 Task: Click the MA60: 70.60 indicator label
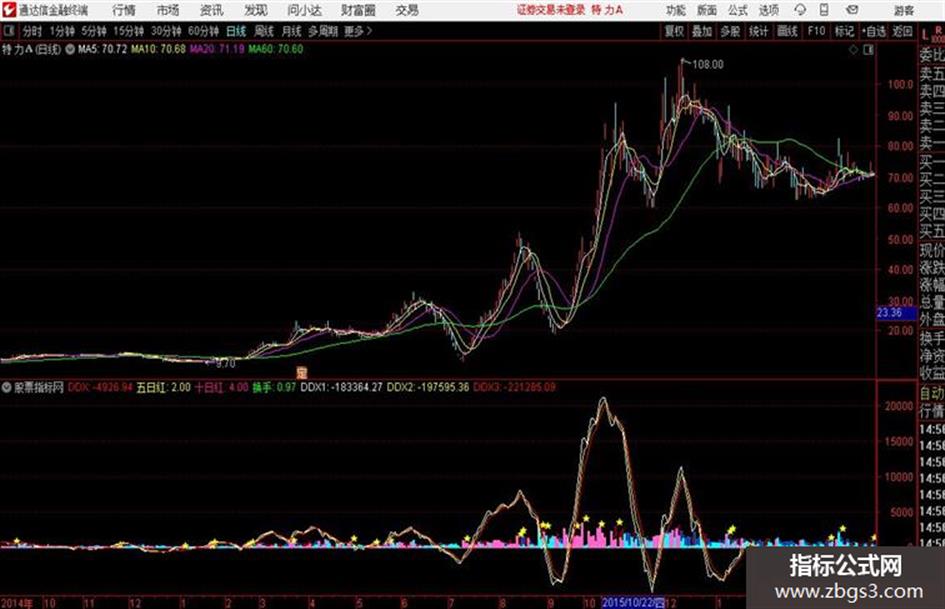tap(275, 49)
